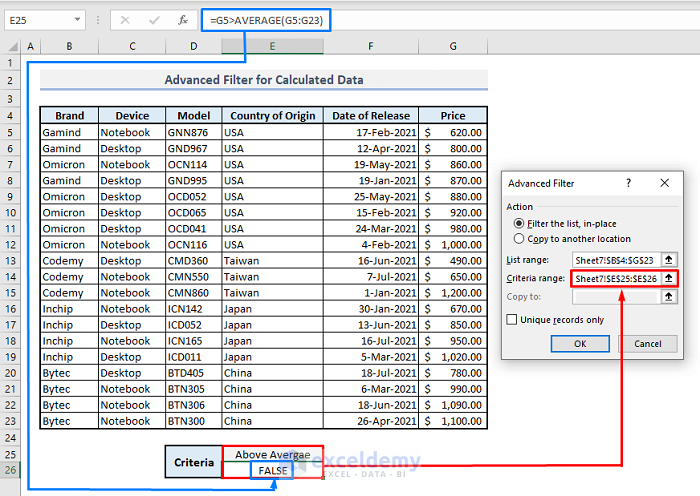Image resolution: width=700 pixels, height=496 pixels.
Task: Click OK in Advanced Filter dialog
Action: (x=580, y=343)
